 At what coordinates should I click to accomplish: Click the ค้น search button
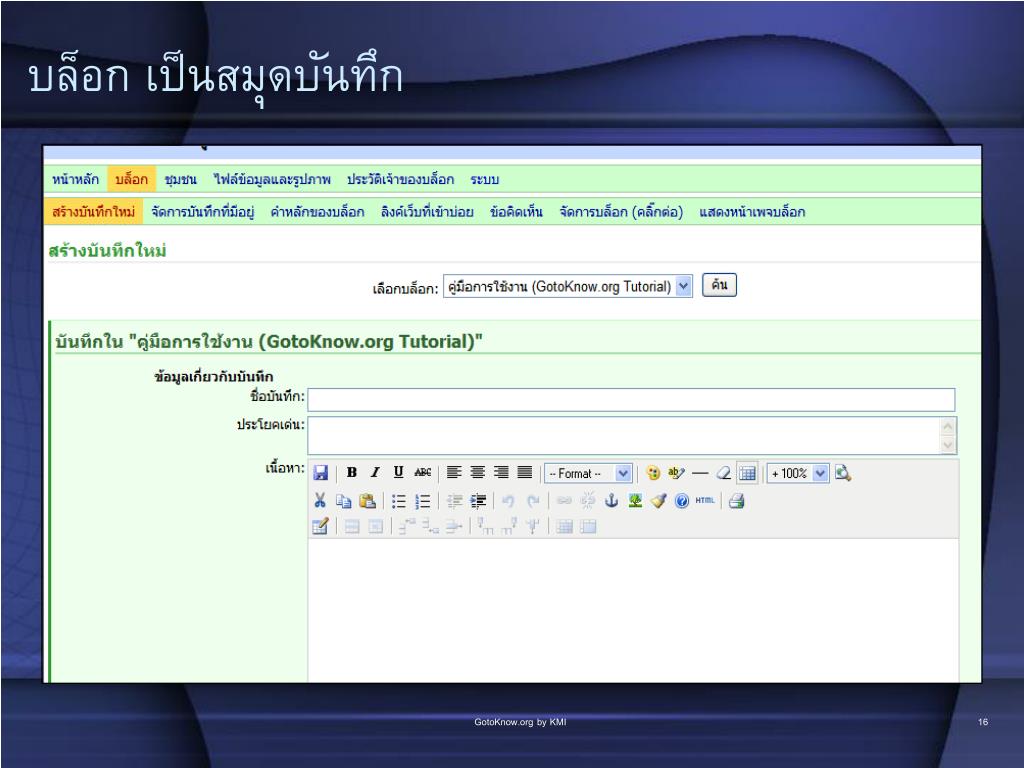719,285
